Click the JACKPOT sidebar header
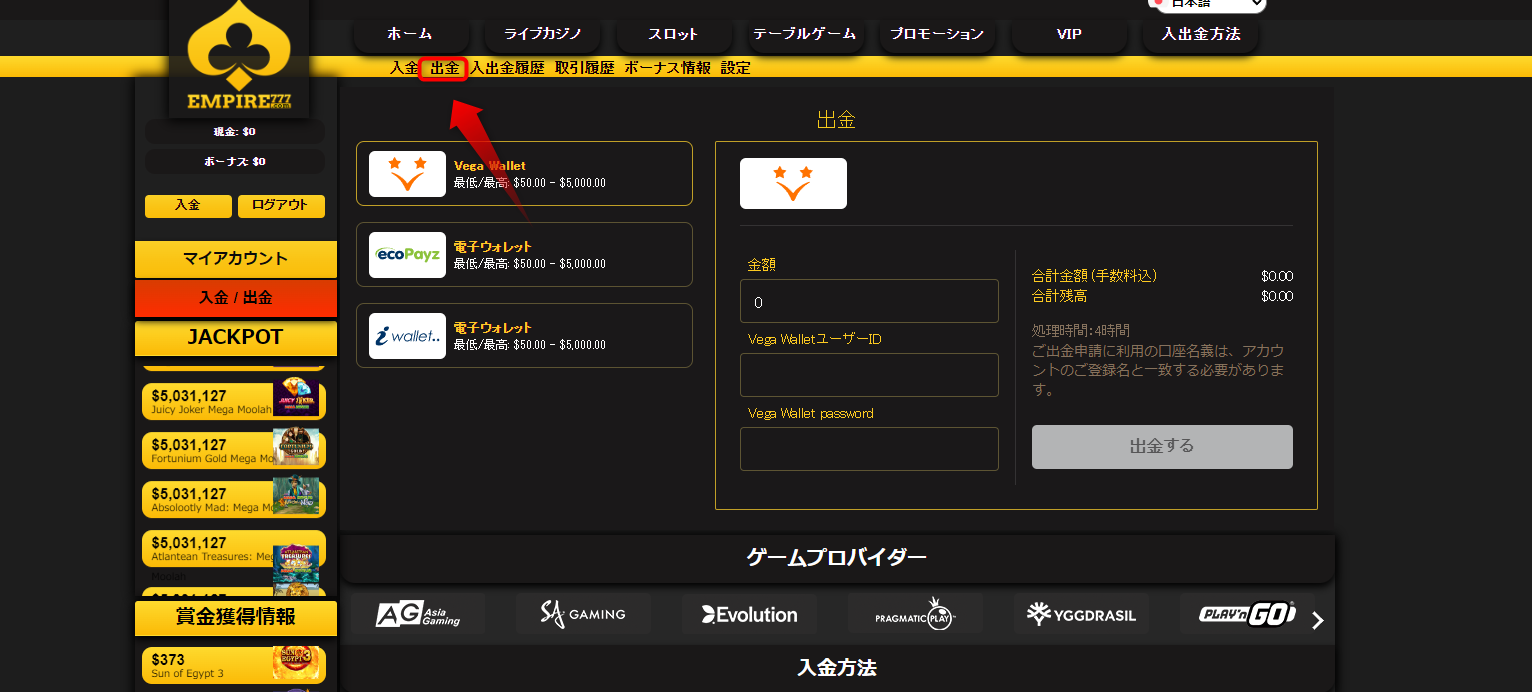 [236, 337]
